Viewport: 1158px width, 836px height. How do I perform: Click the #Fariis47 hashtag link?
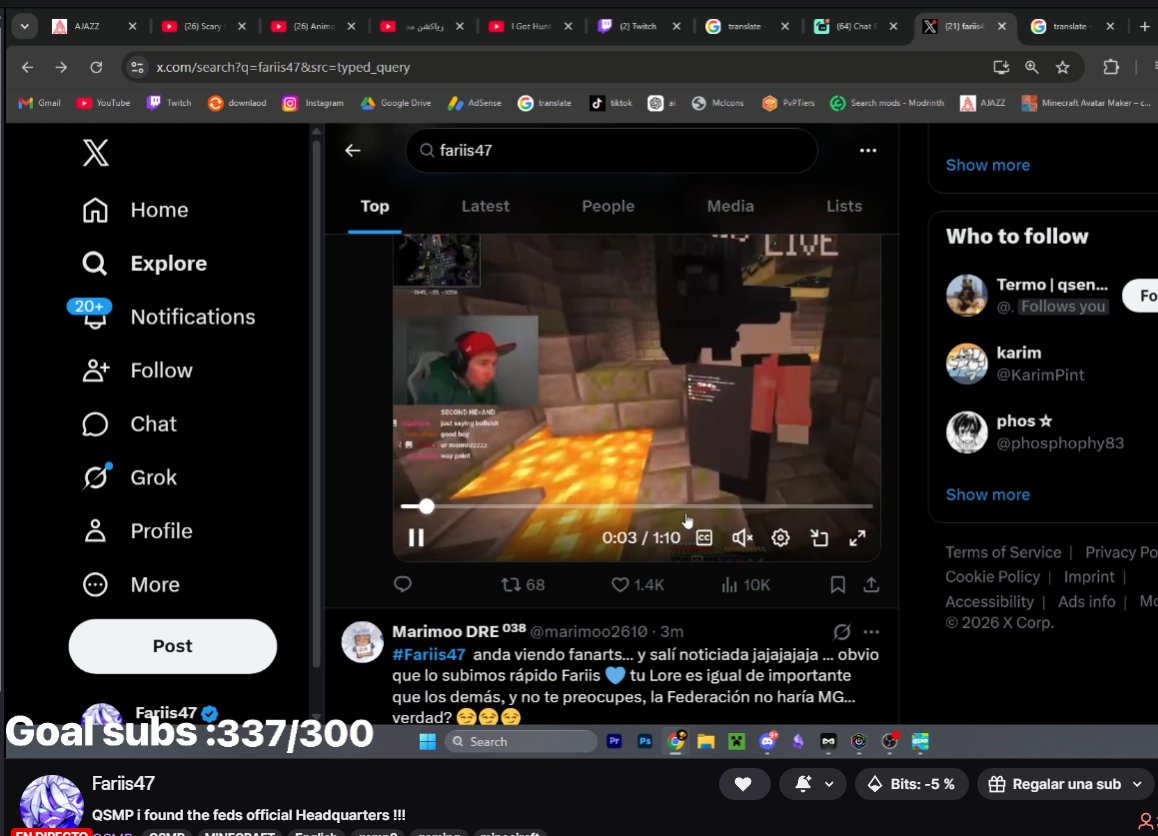pyautogui.click(x=429, y=654)
